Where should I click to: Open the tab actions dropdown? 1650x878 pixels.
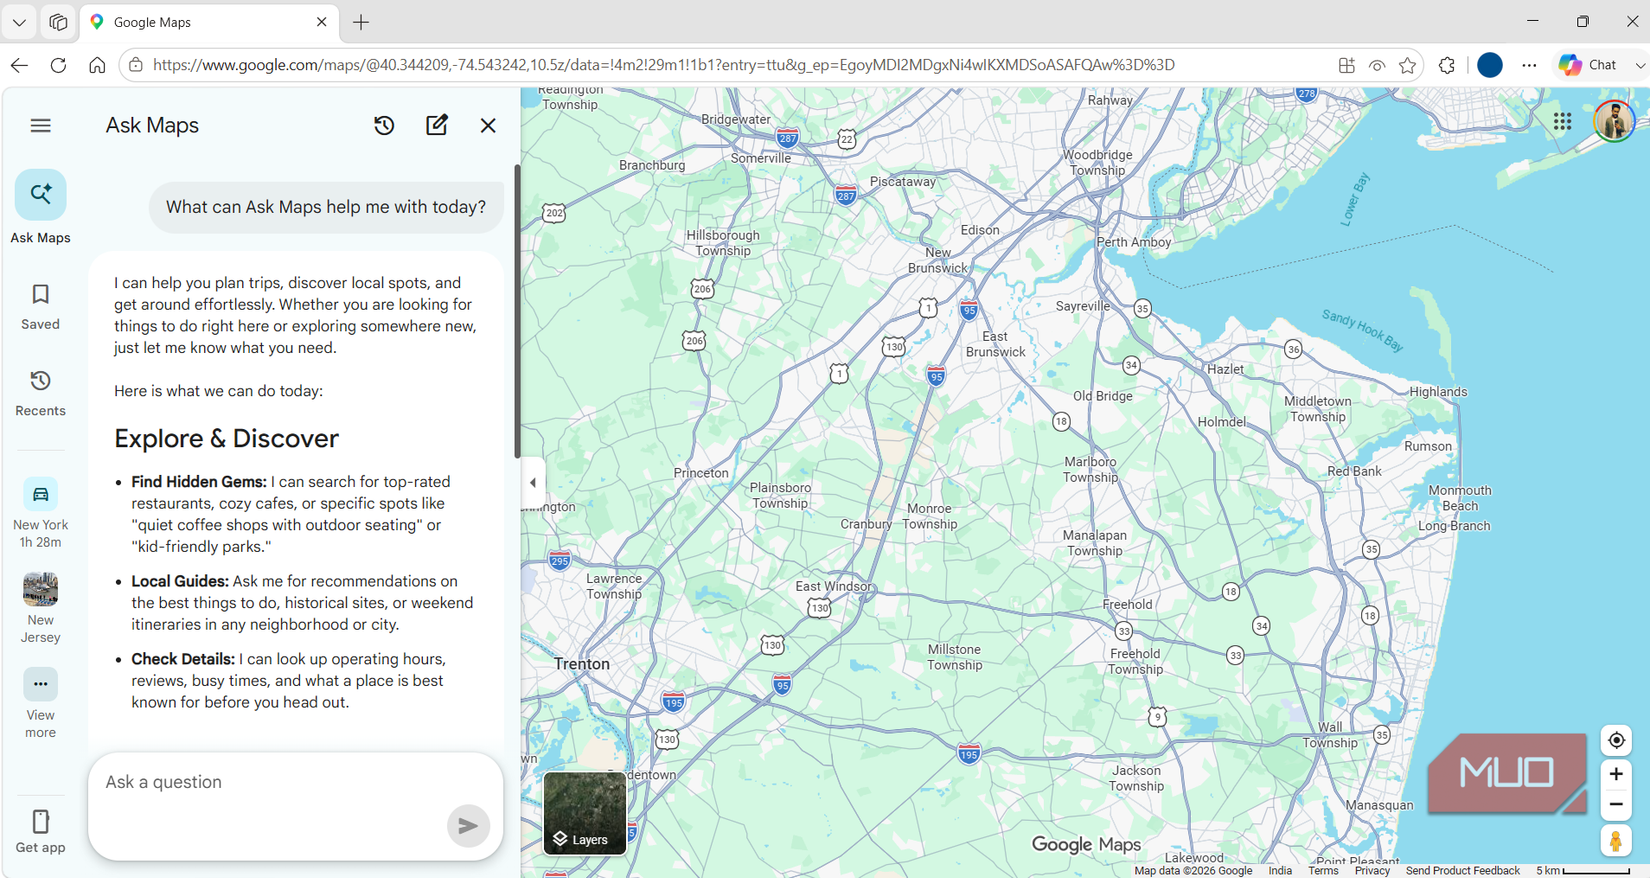(x=19, y=21)
